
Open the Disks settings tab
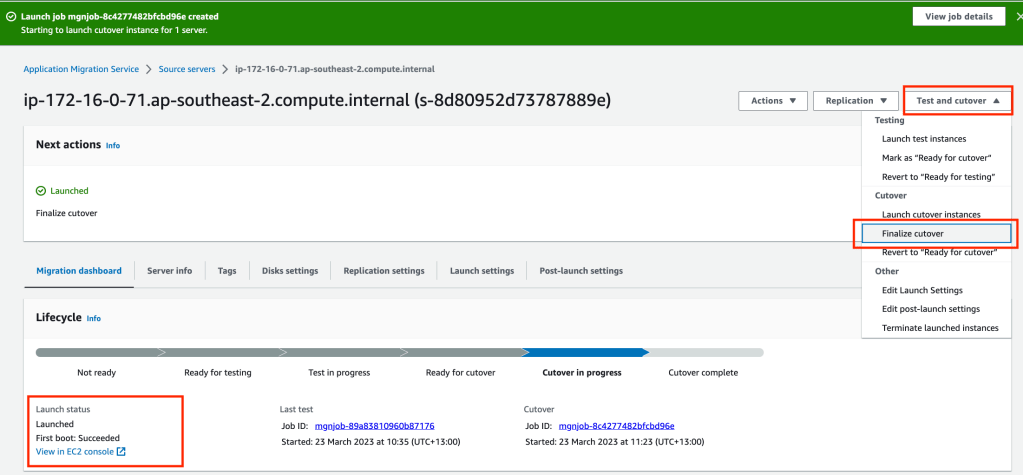(x=289, y=271)
